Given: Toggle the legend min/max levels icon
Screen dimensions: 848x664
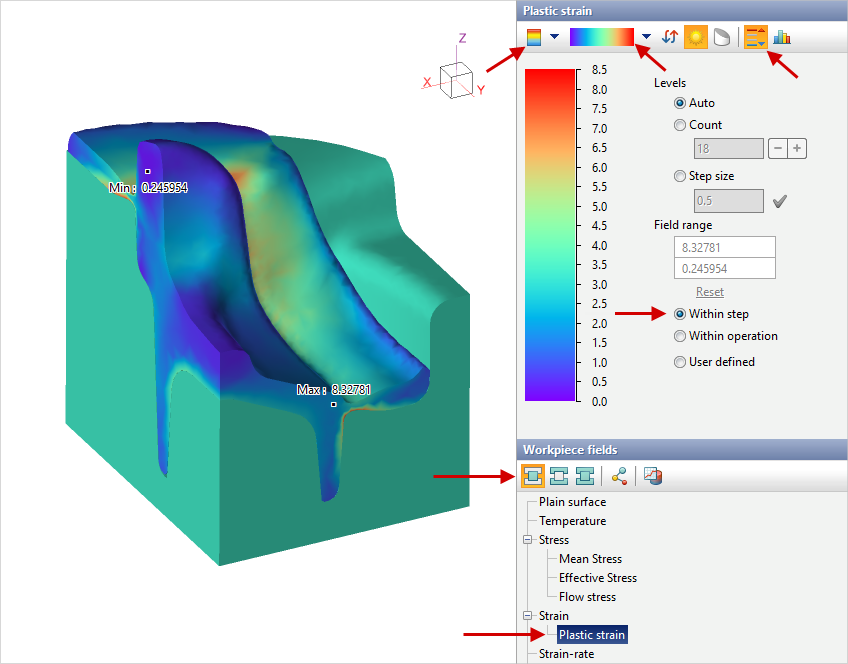Looking at the screenshot, I should pyautogui.click(x=756, y=37).
